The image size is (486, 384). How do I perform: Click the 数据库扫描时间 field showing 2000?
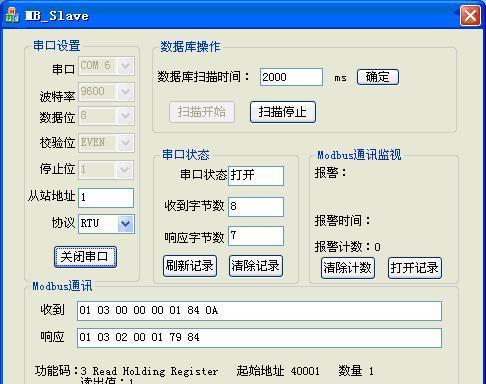click(291, 77)
